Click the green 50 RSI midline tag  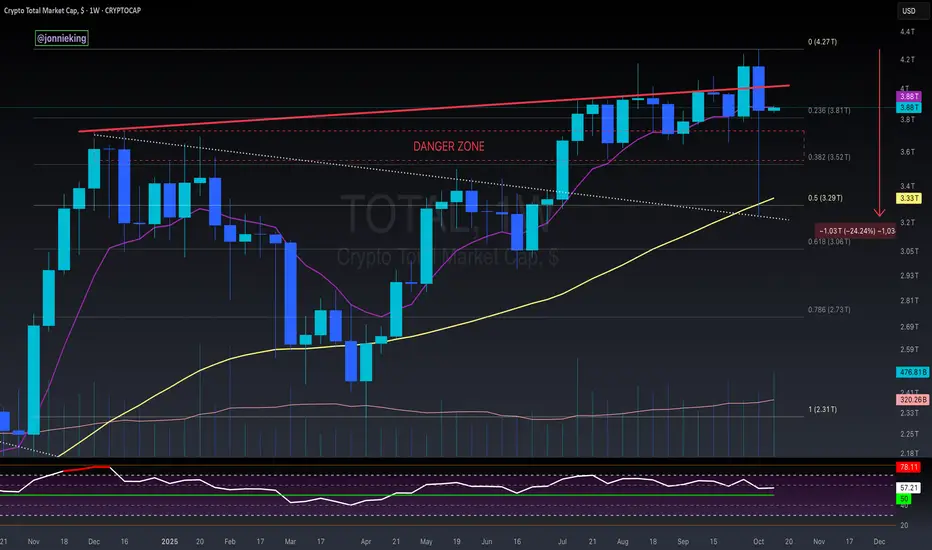coord(903,499)
